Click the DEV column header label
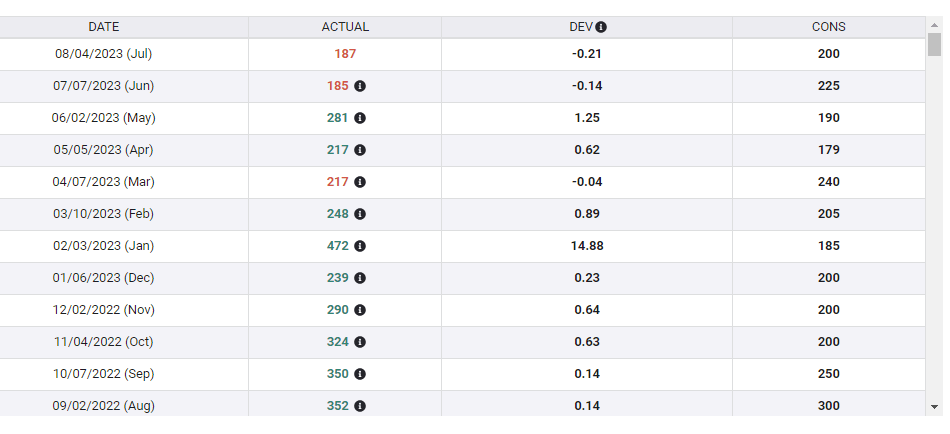 (x=581, y=27)
